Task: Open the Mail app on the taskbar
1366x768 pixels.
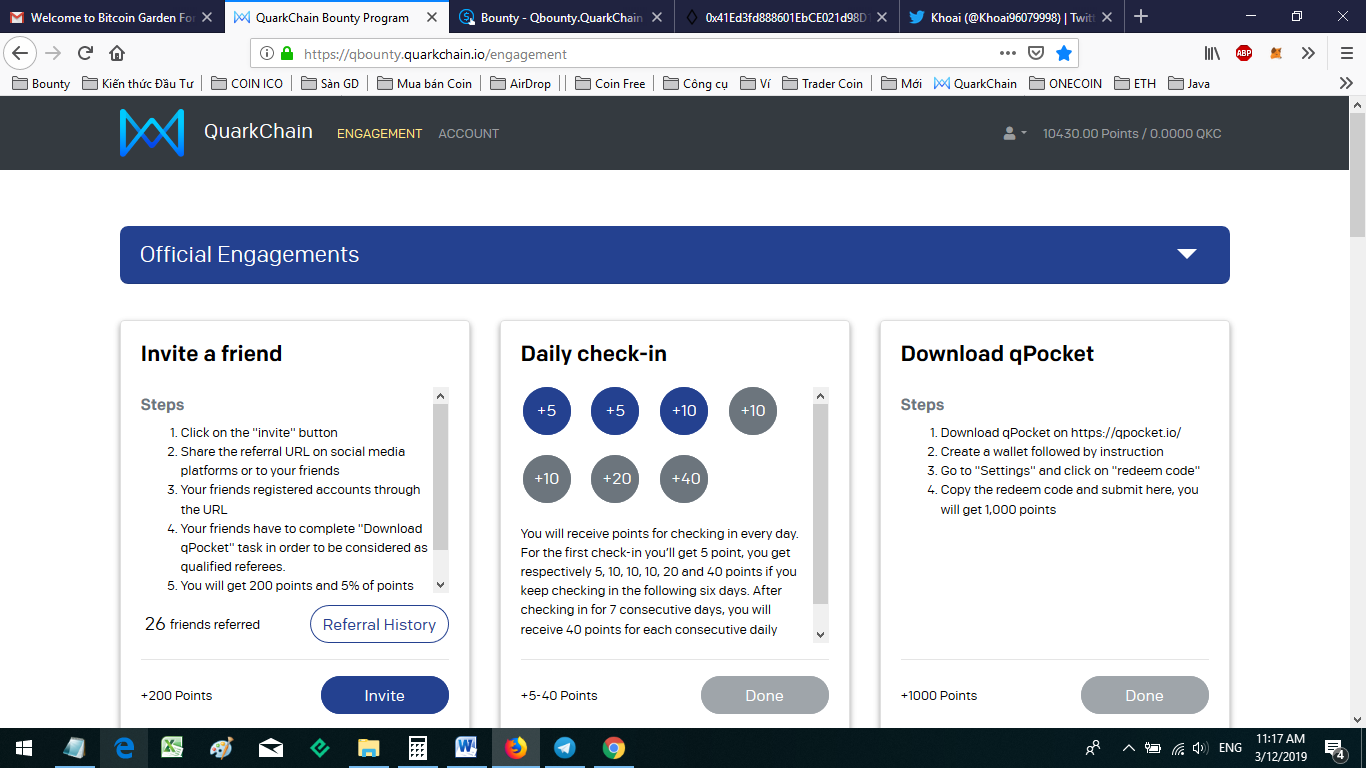Action: tap(271, 748)
